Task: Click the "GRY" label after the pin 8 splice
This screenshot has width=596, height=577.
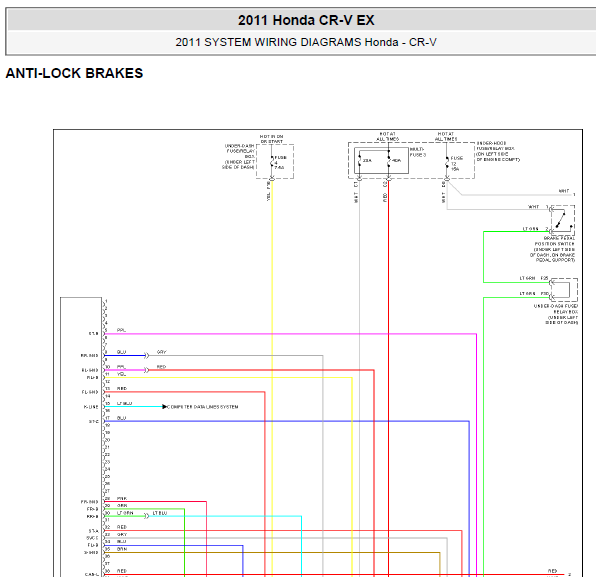Action: tap(162, 352)
